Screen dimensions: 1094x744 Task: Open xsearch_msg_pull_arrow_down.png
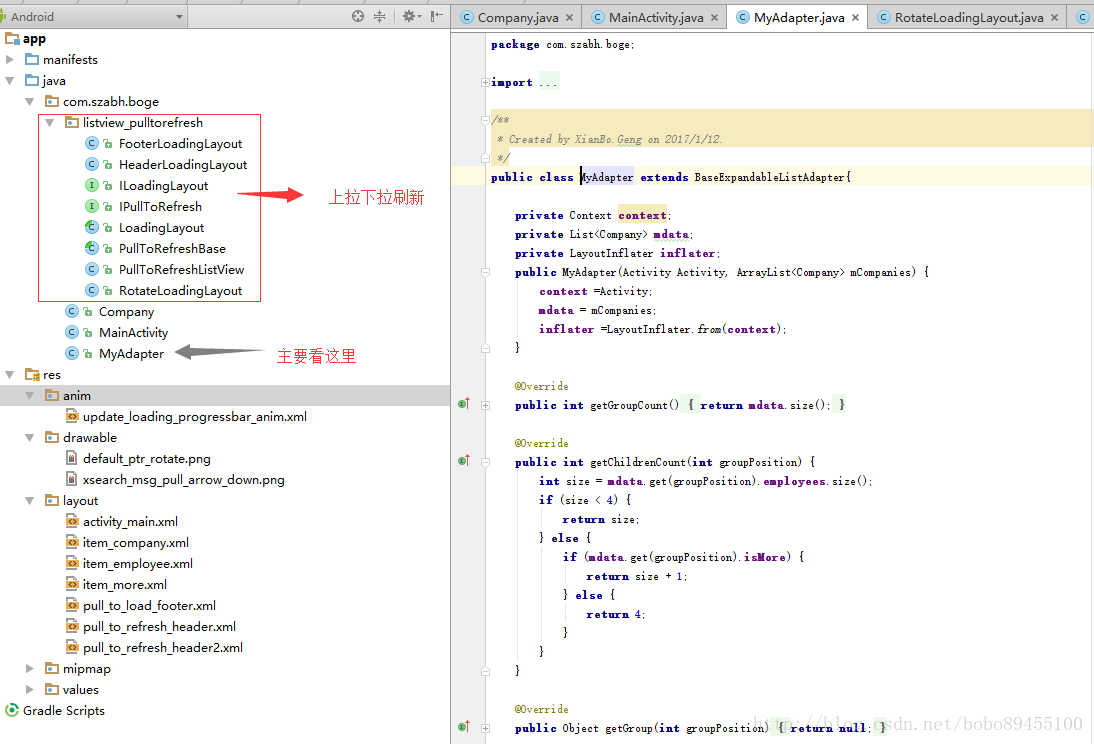[183, 479]
